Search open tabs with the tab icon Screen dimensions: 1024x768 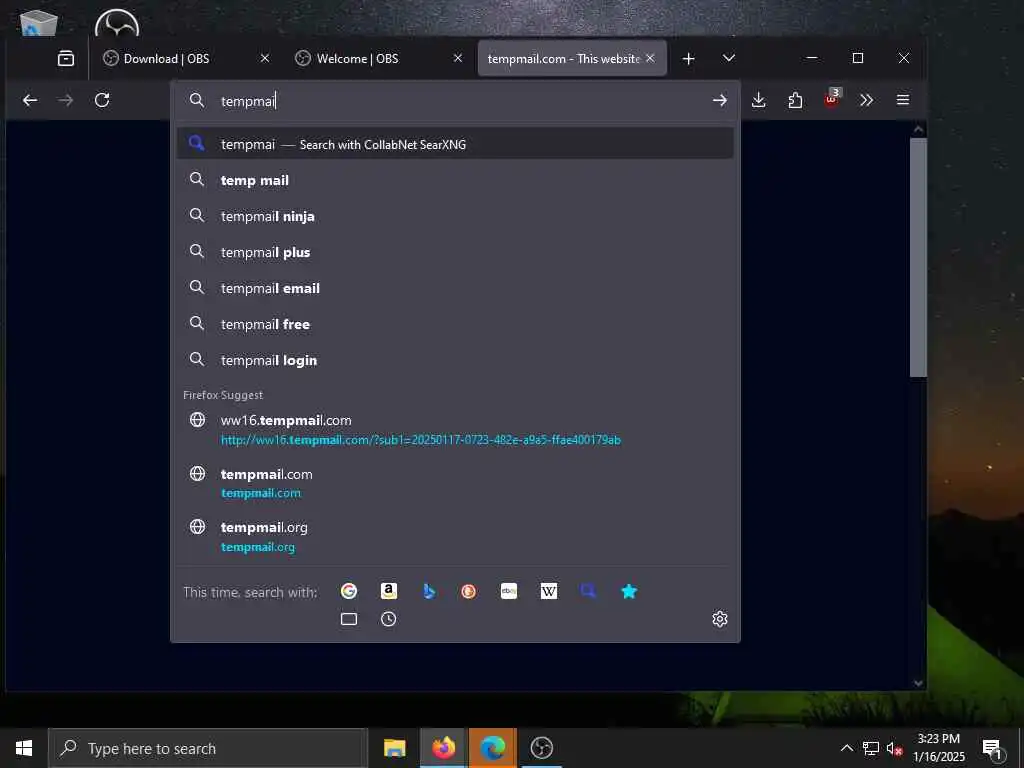(x=349, y=619)
